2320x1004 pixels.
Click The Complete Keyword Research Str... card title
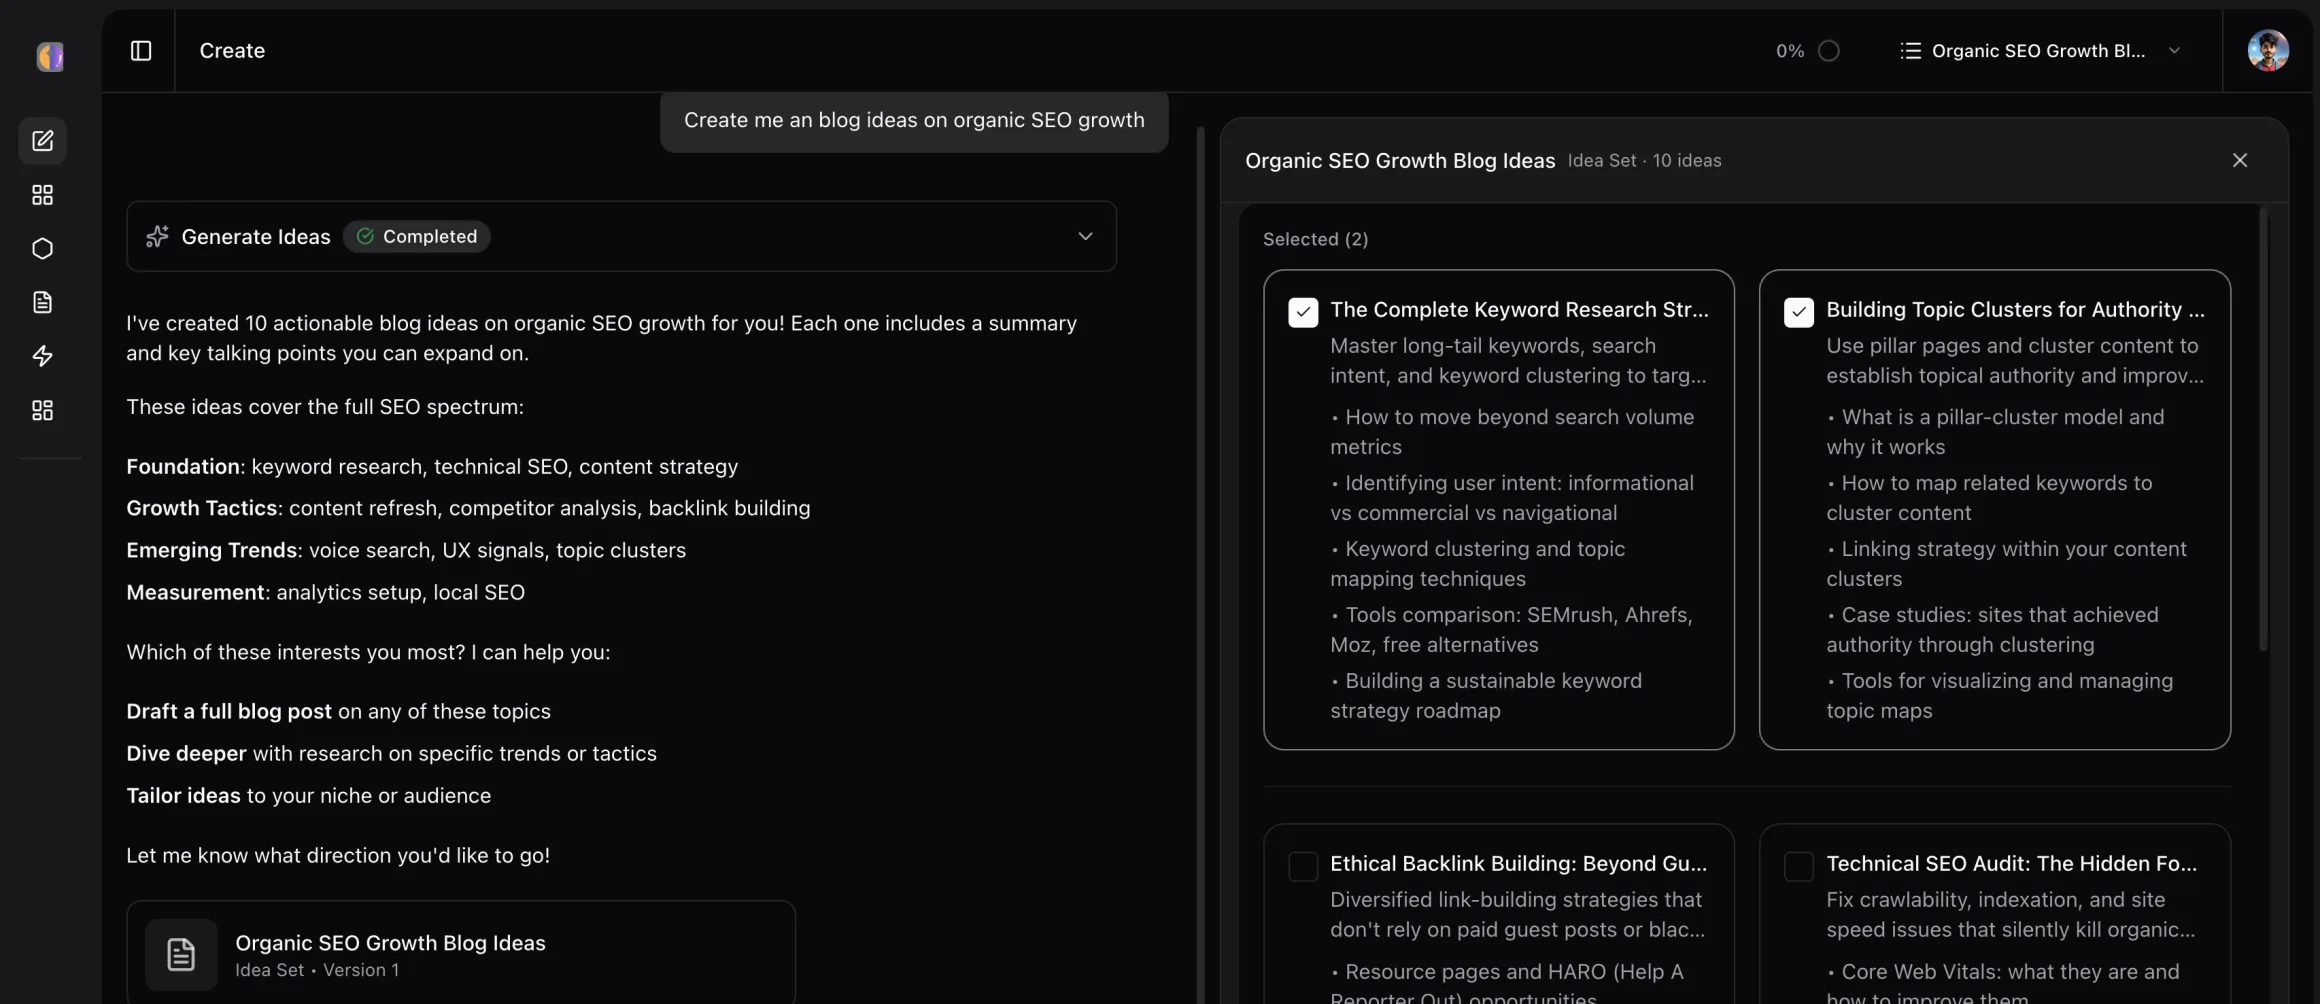[x=1519, y=310]
